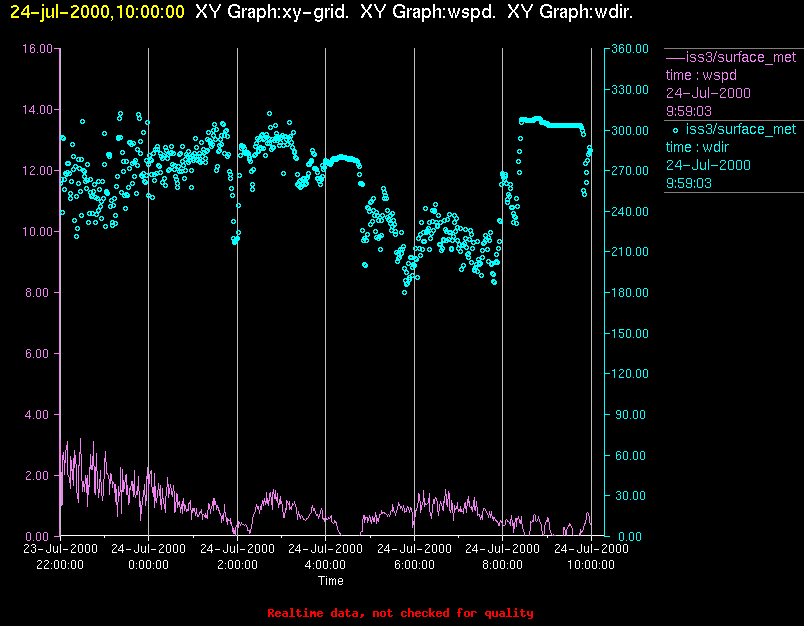Click the right axis value 270.00
This screenshot has height=626, width=804.
(630, 171)
